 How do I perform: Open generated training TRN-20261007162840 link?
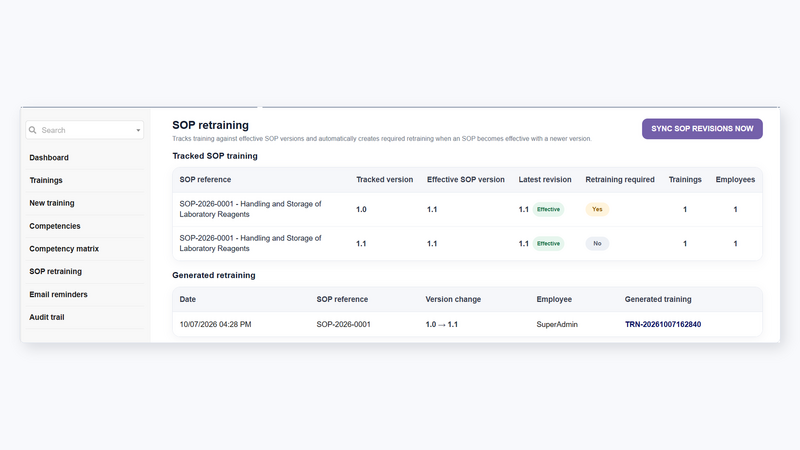[663, 324]
